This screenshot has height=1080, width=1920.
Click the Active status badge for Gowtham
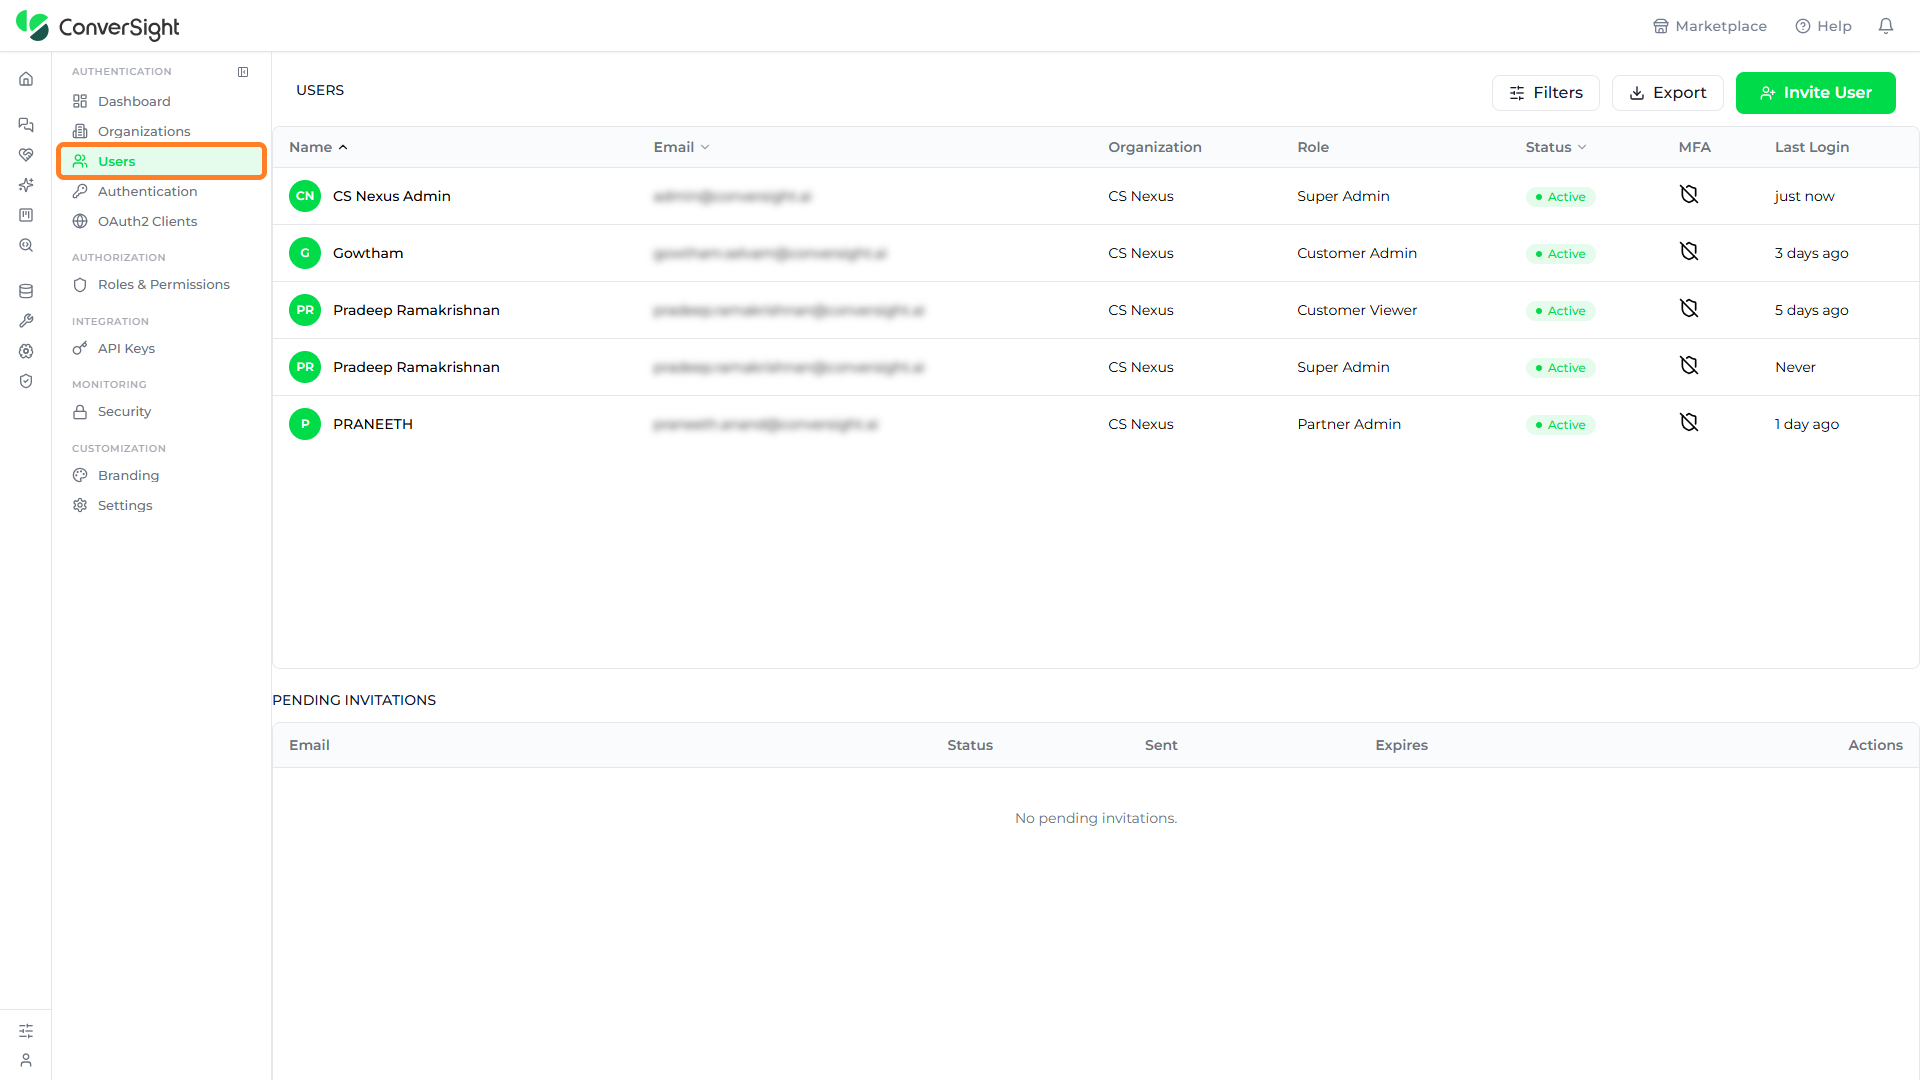(1560, 254)
